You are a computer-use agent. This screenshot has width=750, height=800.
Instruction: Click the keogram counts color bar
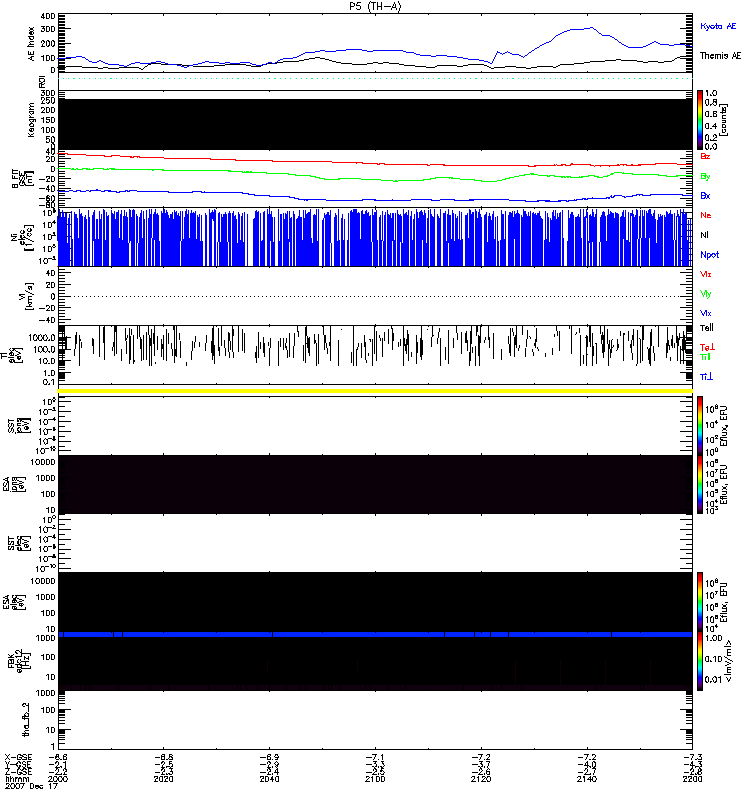pos(700,120)
